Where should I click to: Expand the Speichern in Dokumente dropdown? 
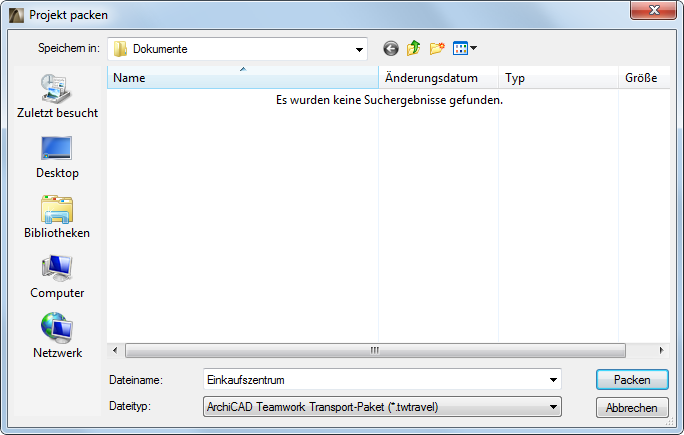pyautogui.click(x=359, y=49)
